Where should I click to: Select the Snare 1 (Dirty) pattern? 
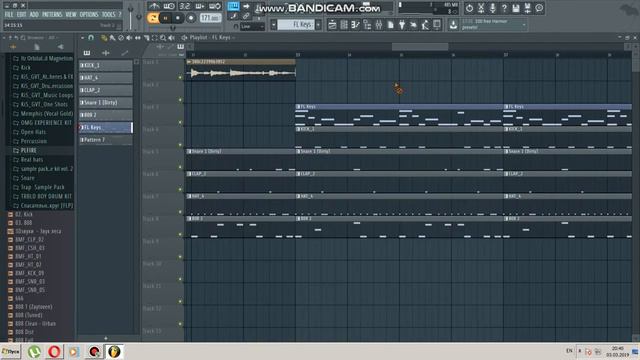(106, 102)
